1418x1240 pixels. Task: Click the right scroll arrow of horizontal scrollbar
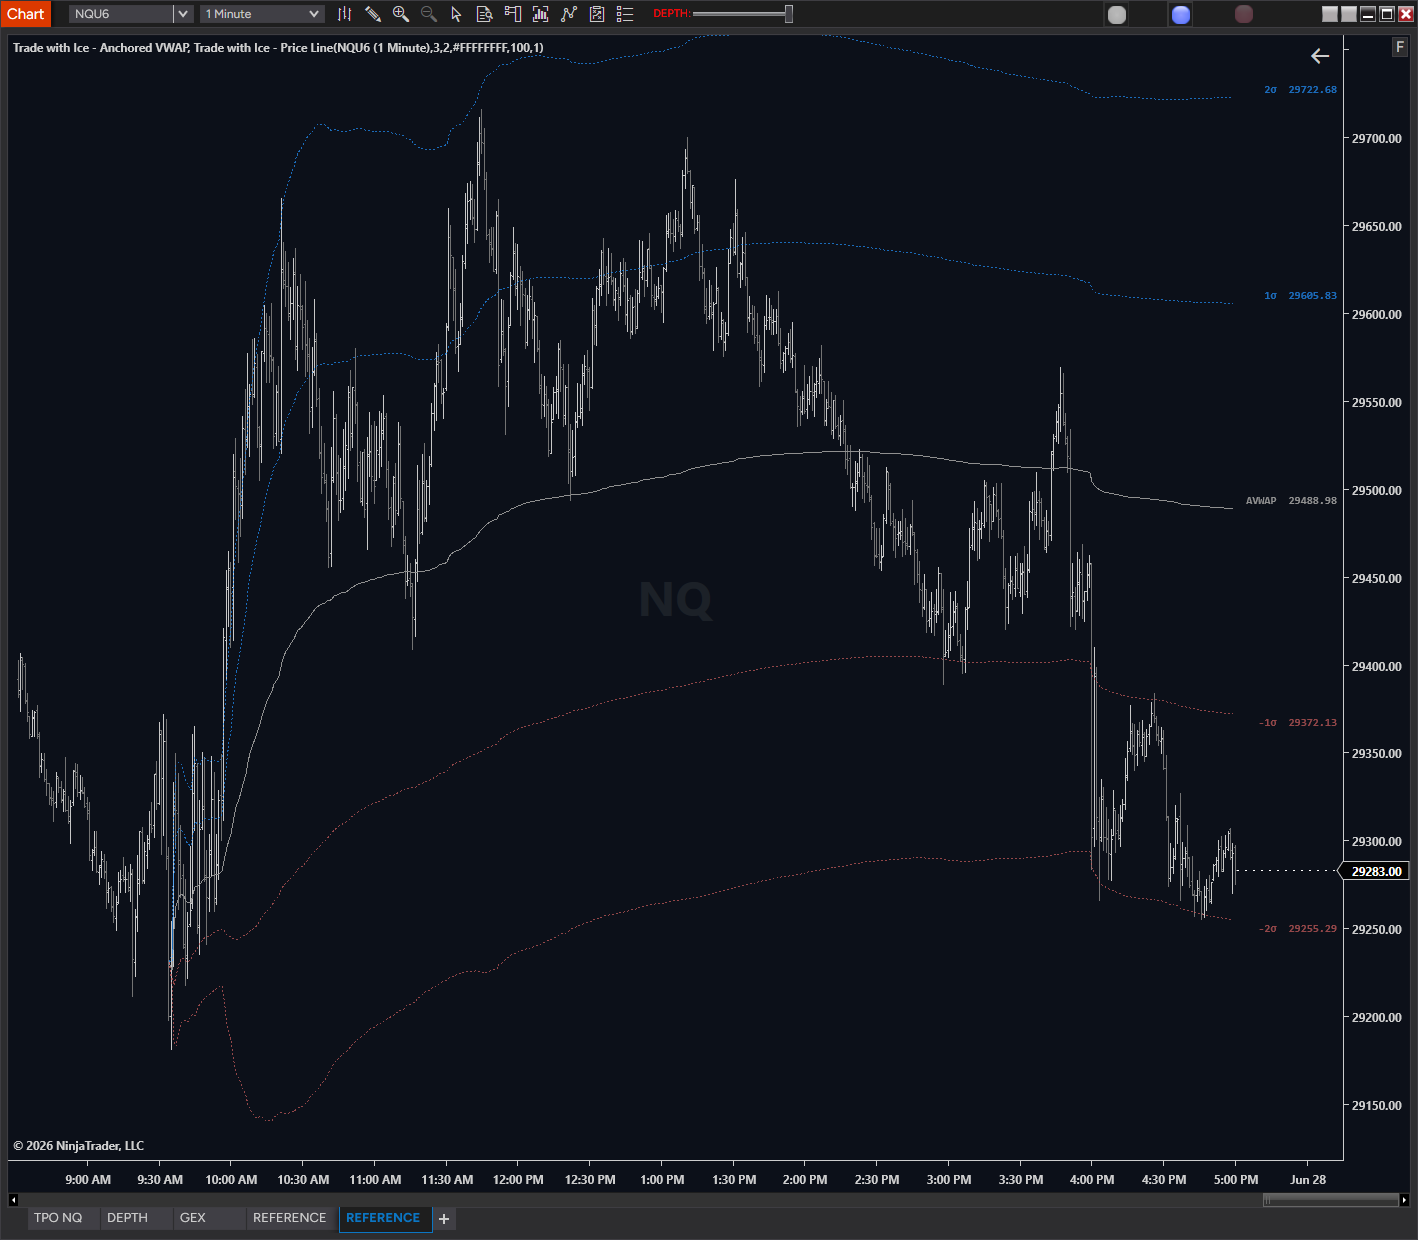pyautogui.click(x=1404, y=1199)
